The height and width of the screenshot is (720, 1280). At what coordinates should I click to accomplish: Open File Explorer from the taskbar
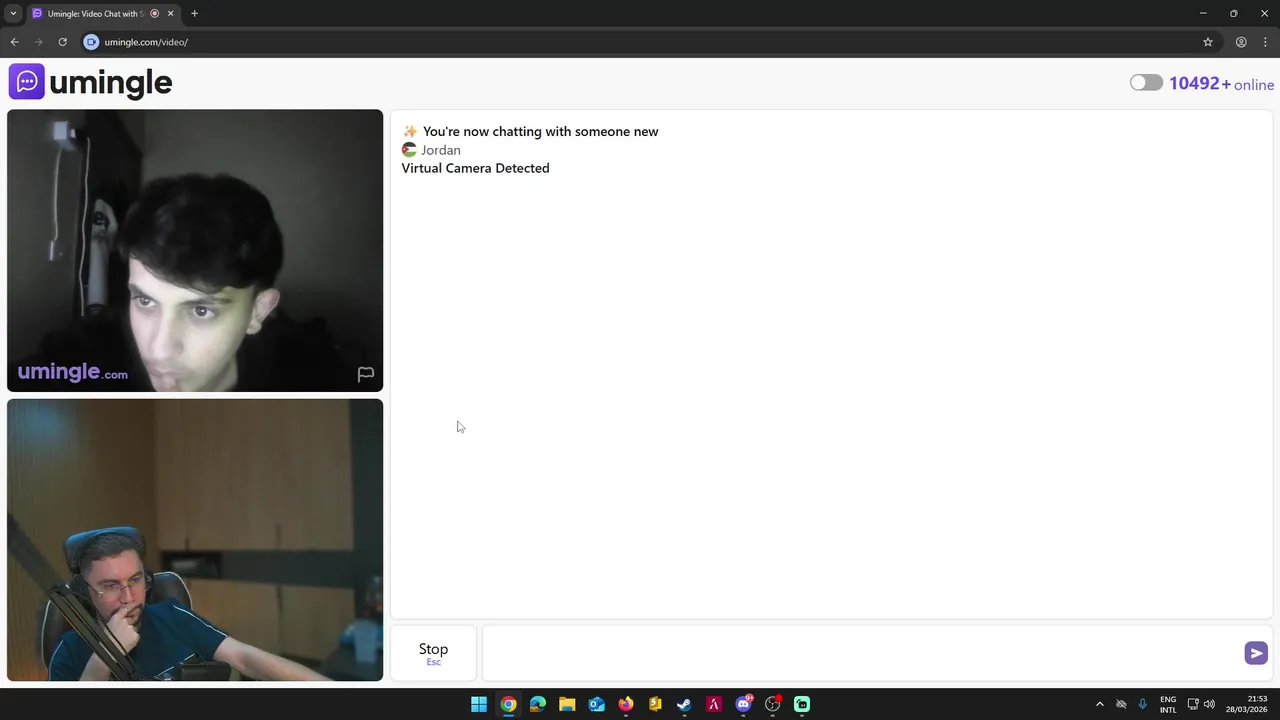click(567, 704)
